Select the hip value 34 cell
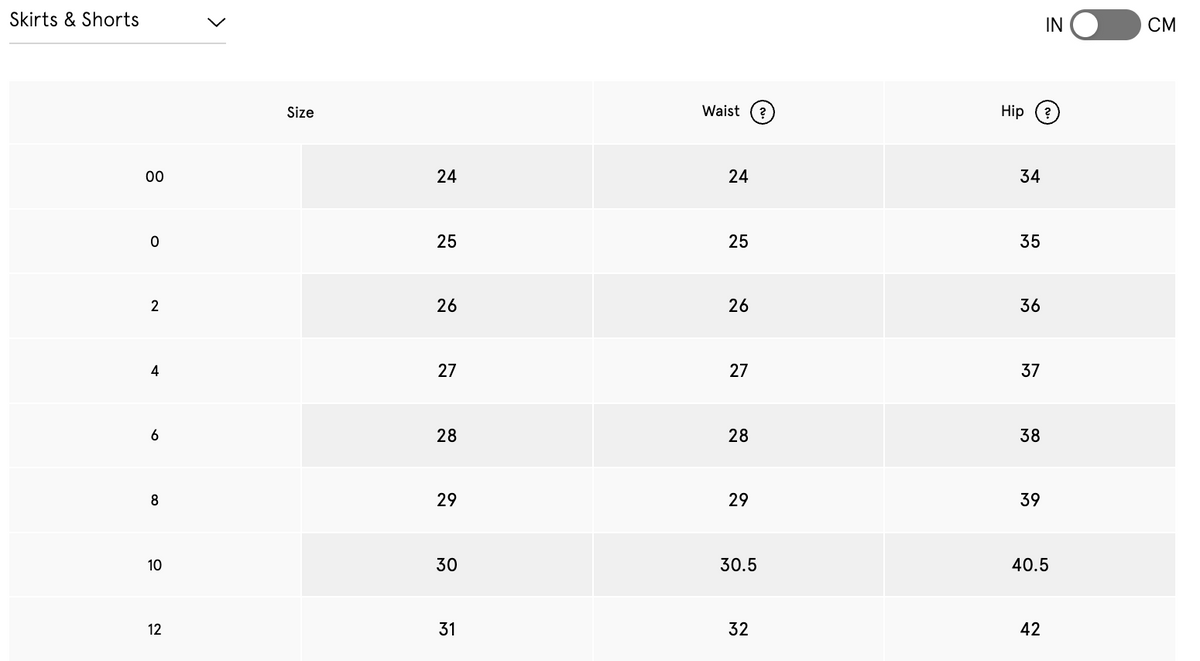This screenshot has height=661, width=1200. 1030,177
